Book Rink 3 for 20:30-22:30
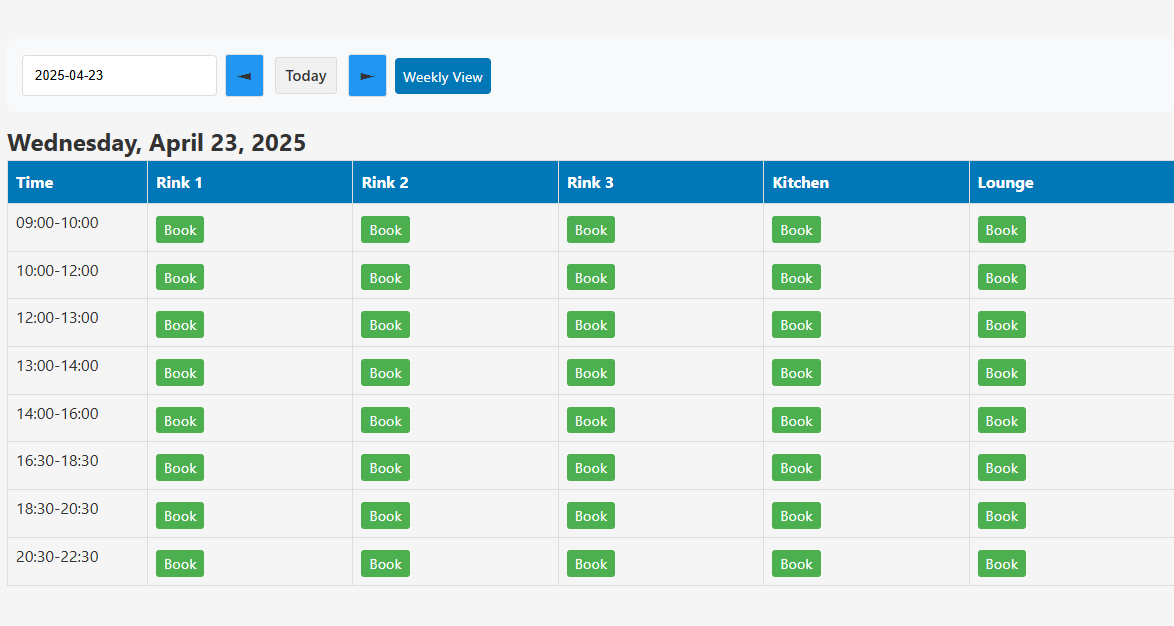The width and height of the screenshot is (1174, 626). [x=591, y=563]
